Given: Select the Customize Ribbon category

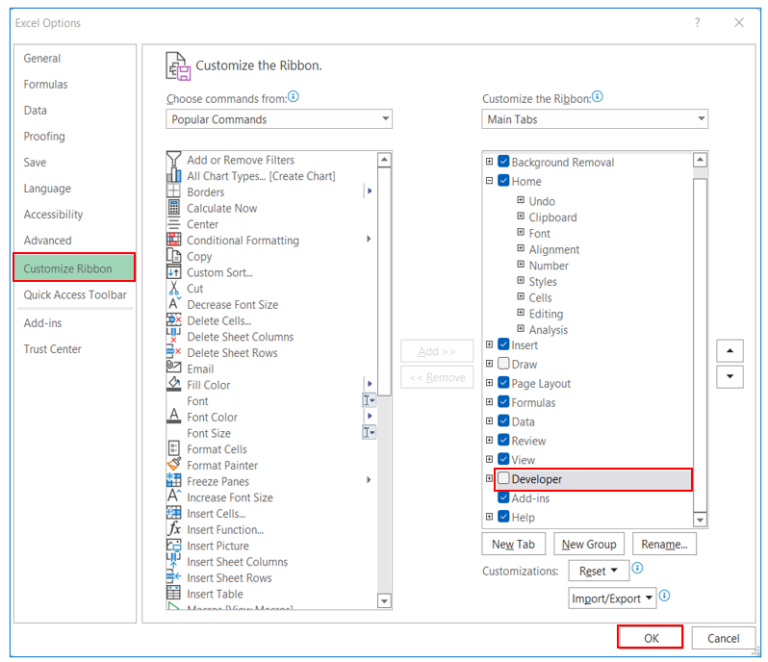Looking at the screenshot, I should [74, 268].
